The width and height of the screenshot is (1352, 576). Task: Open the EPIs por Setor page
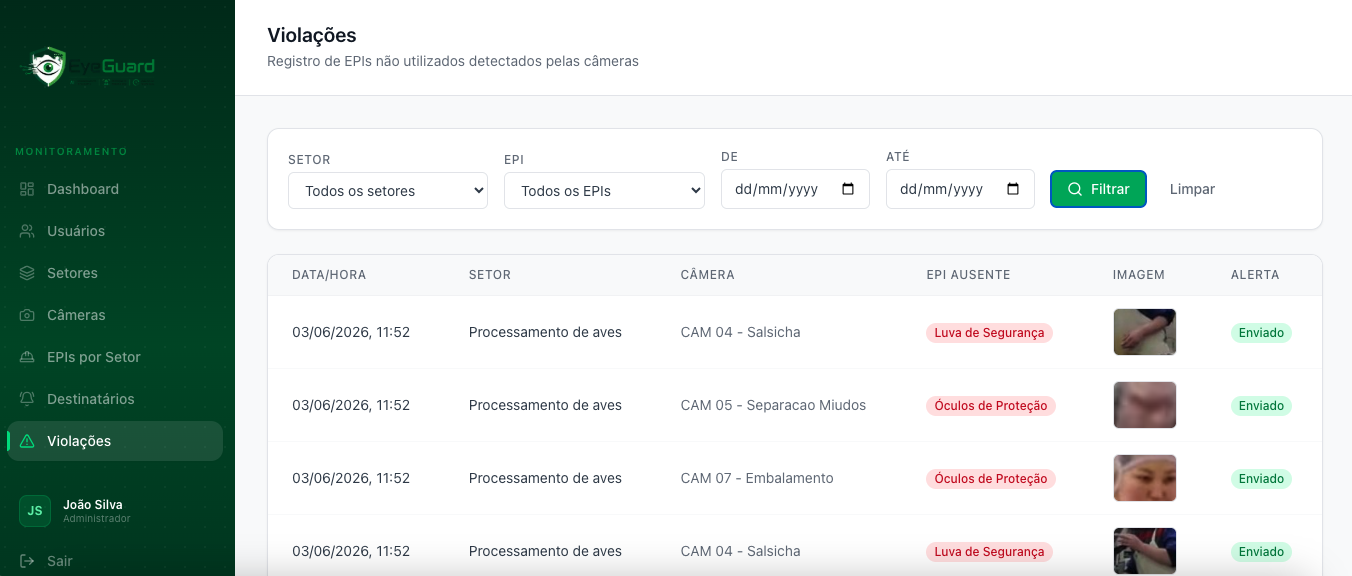click(115, 357)
